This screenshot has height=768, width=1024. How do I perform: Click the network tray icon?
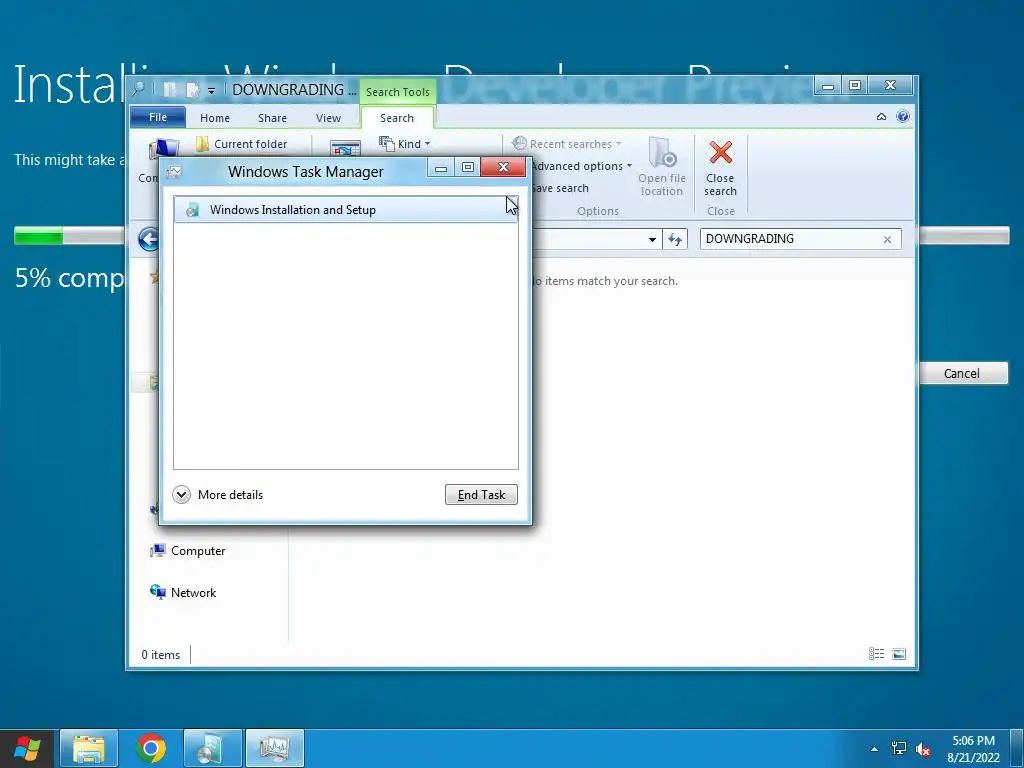coord(899,748)
